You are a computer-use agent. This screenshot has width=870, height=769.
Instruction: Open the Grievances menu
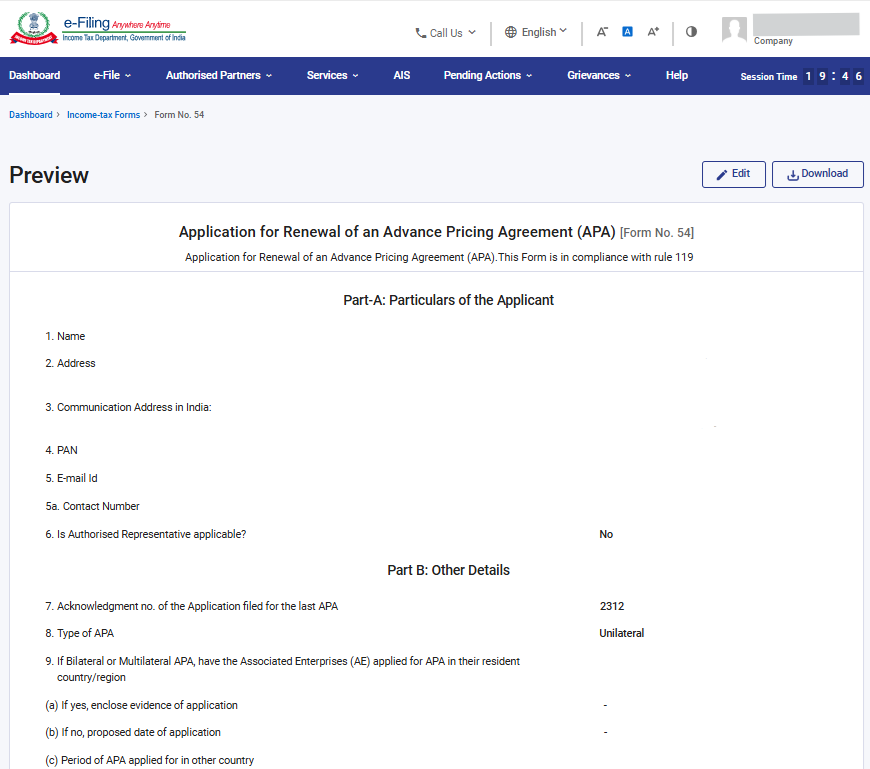tap(598, 75)
